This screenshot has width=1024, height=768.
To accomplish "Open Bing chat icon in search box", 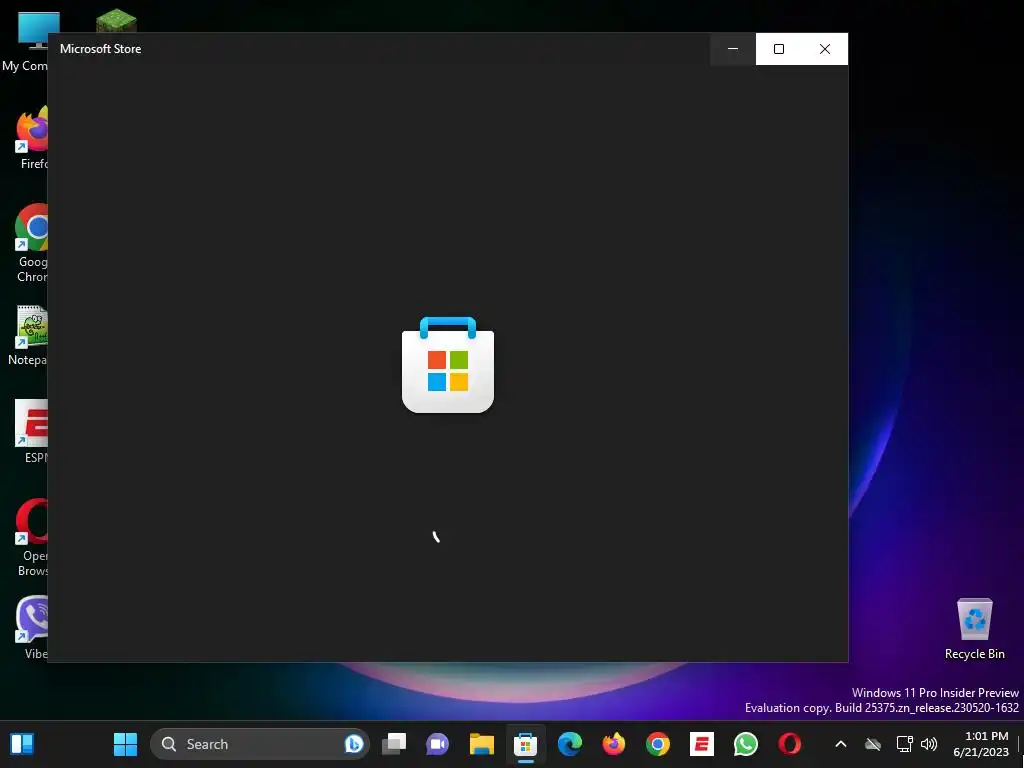I will point(353,744).
